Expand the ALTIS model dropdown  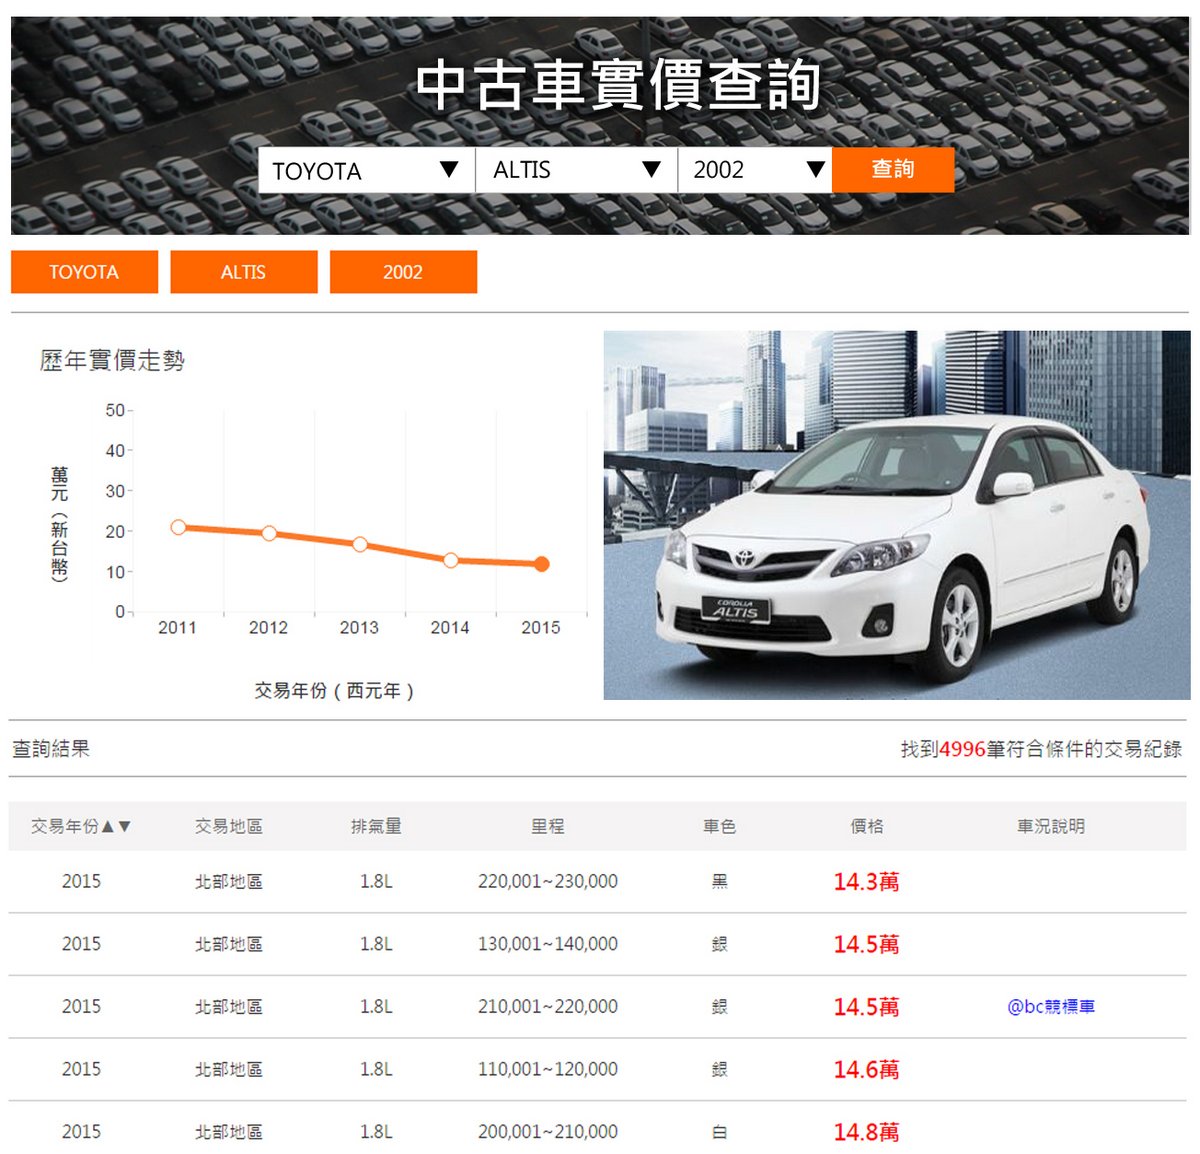pos(576,170)
